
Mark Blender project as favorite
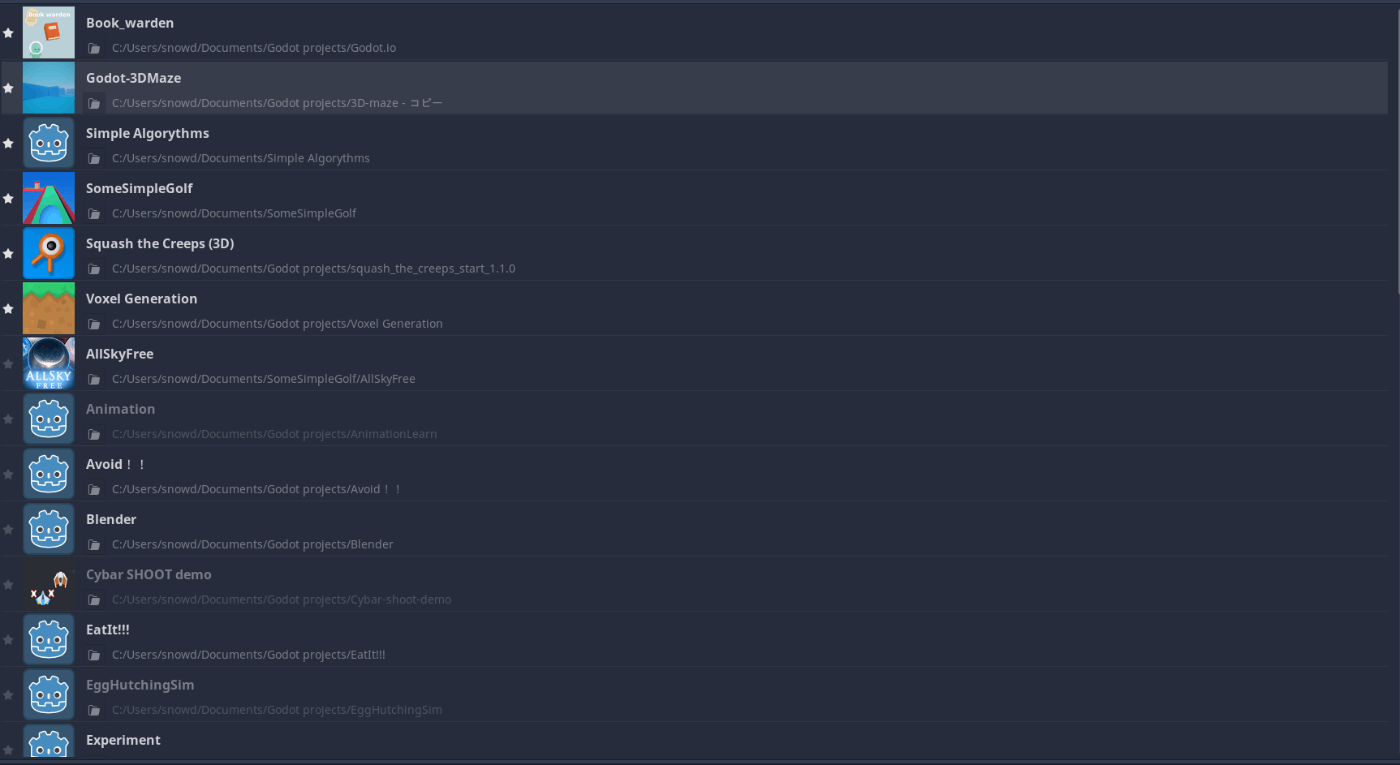click(x=8, y=529)
